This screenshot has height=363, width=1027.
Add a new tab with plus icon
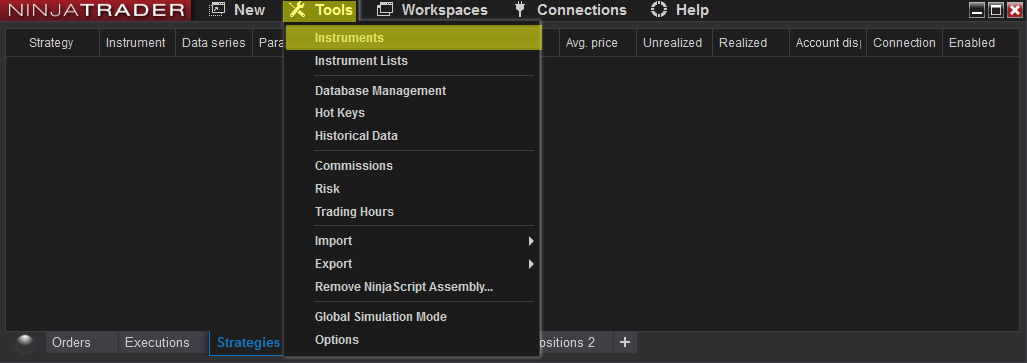coord(625,342)
